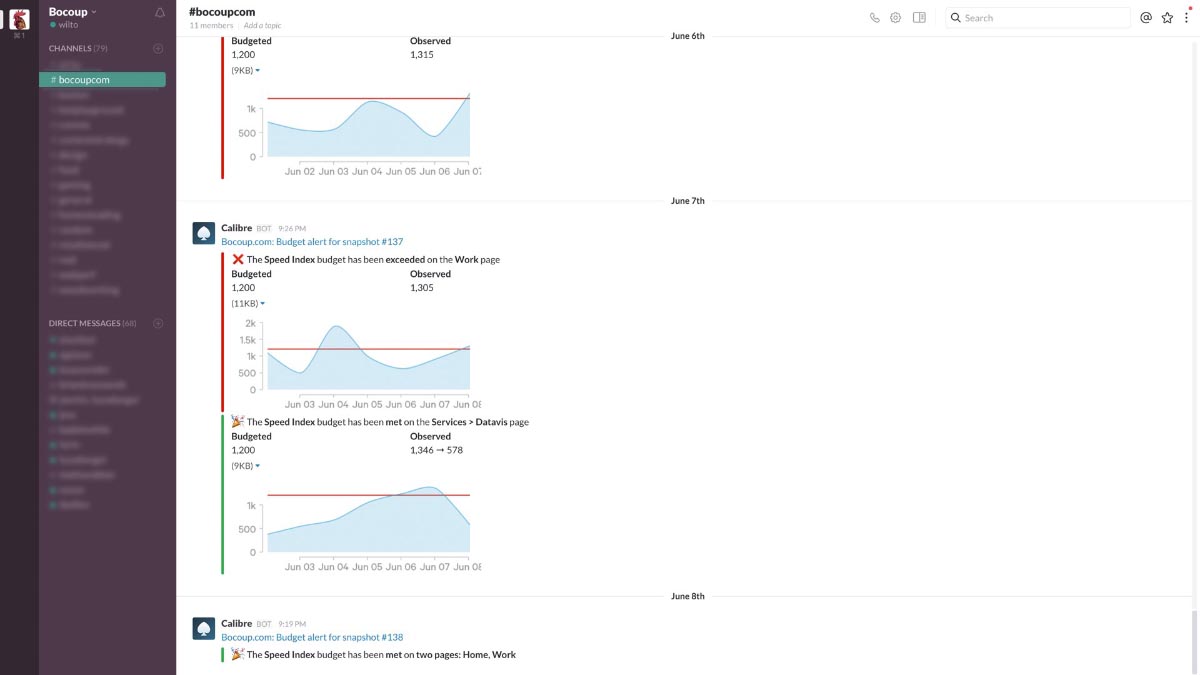Toggle the channel details pane

pyautogui.click(x=920, y=17)
